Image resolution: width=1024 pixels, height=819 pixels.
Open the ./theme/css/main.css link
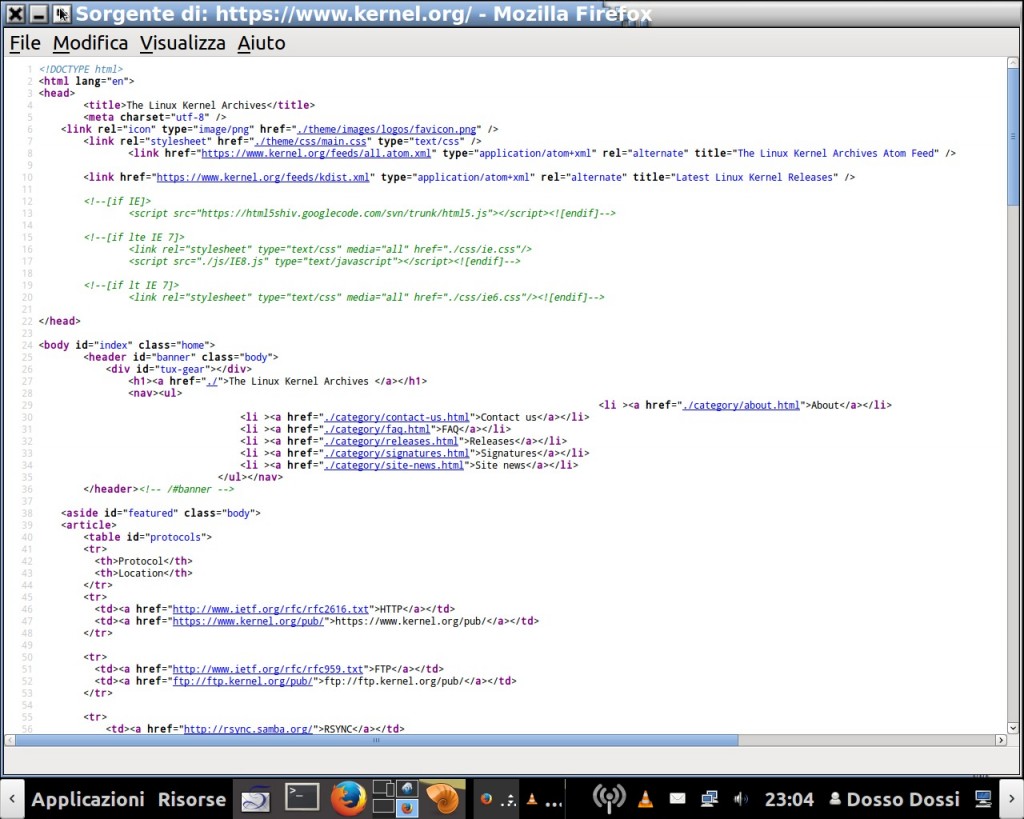coord(313,141)
